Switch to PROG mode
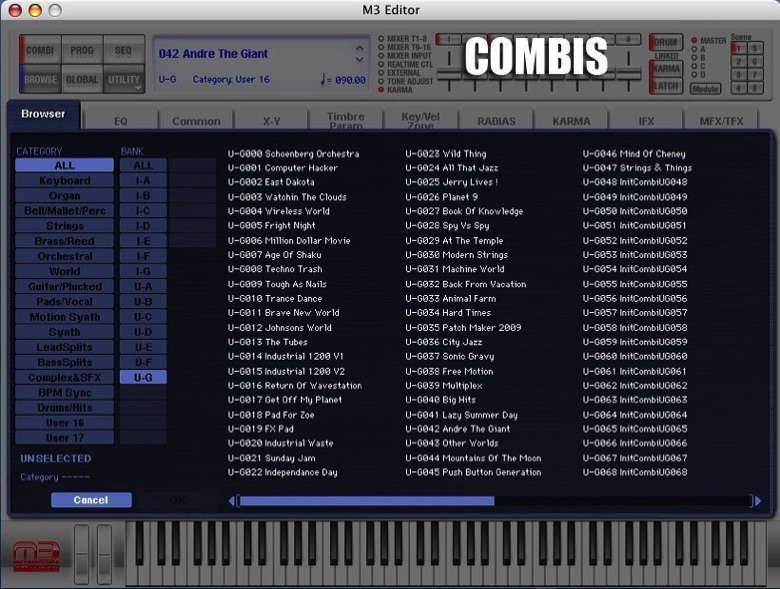Image resolution: width=780 pixels, height=589 pixels. click(82, 50)
